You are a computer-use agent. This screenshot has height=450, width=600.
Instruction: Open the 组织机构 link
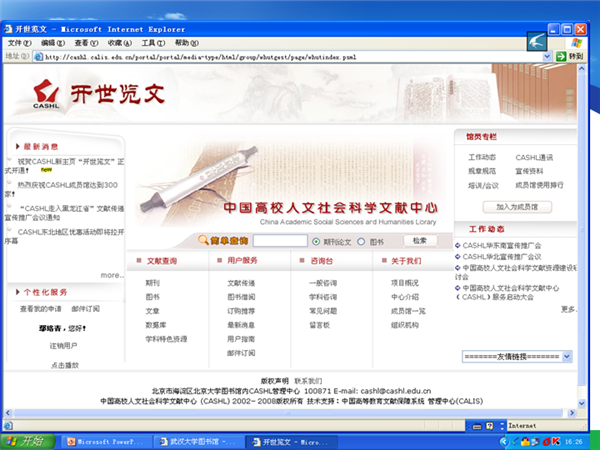(405, 325)
